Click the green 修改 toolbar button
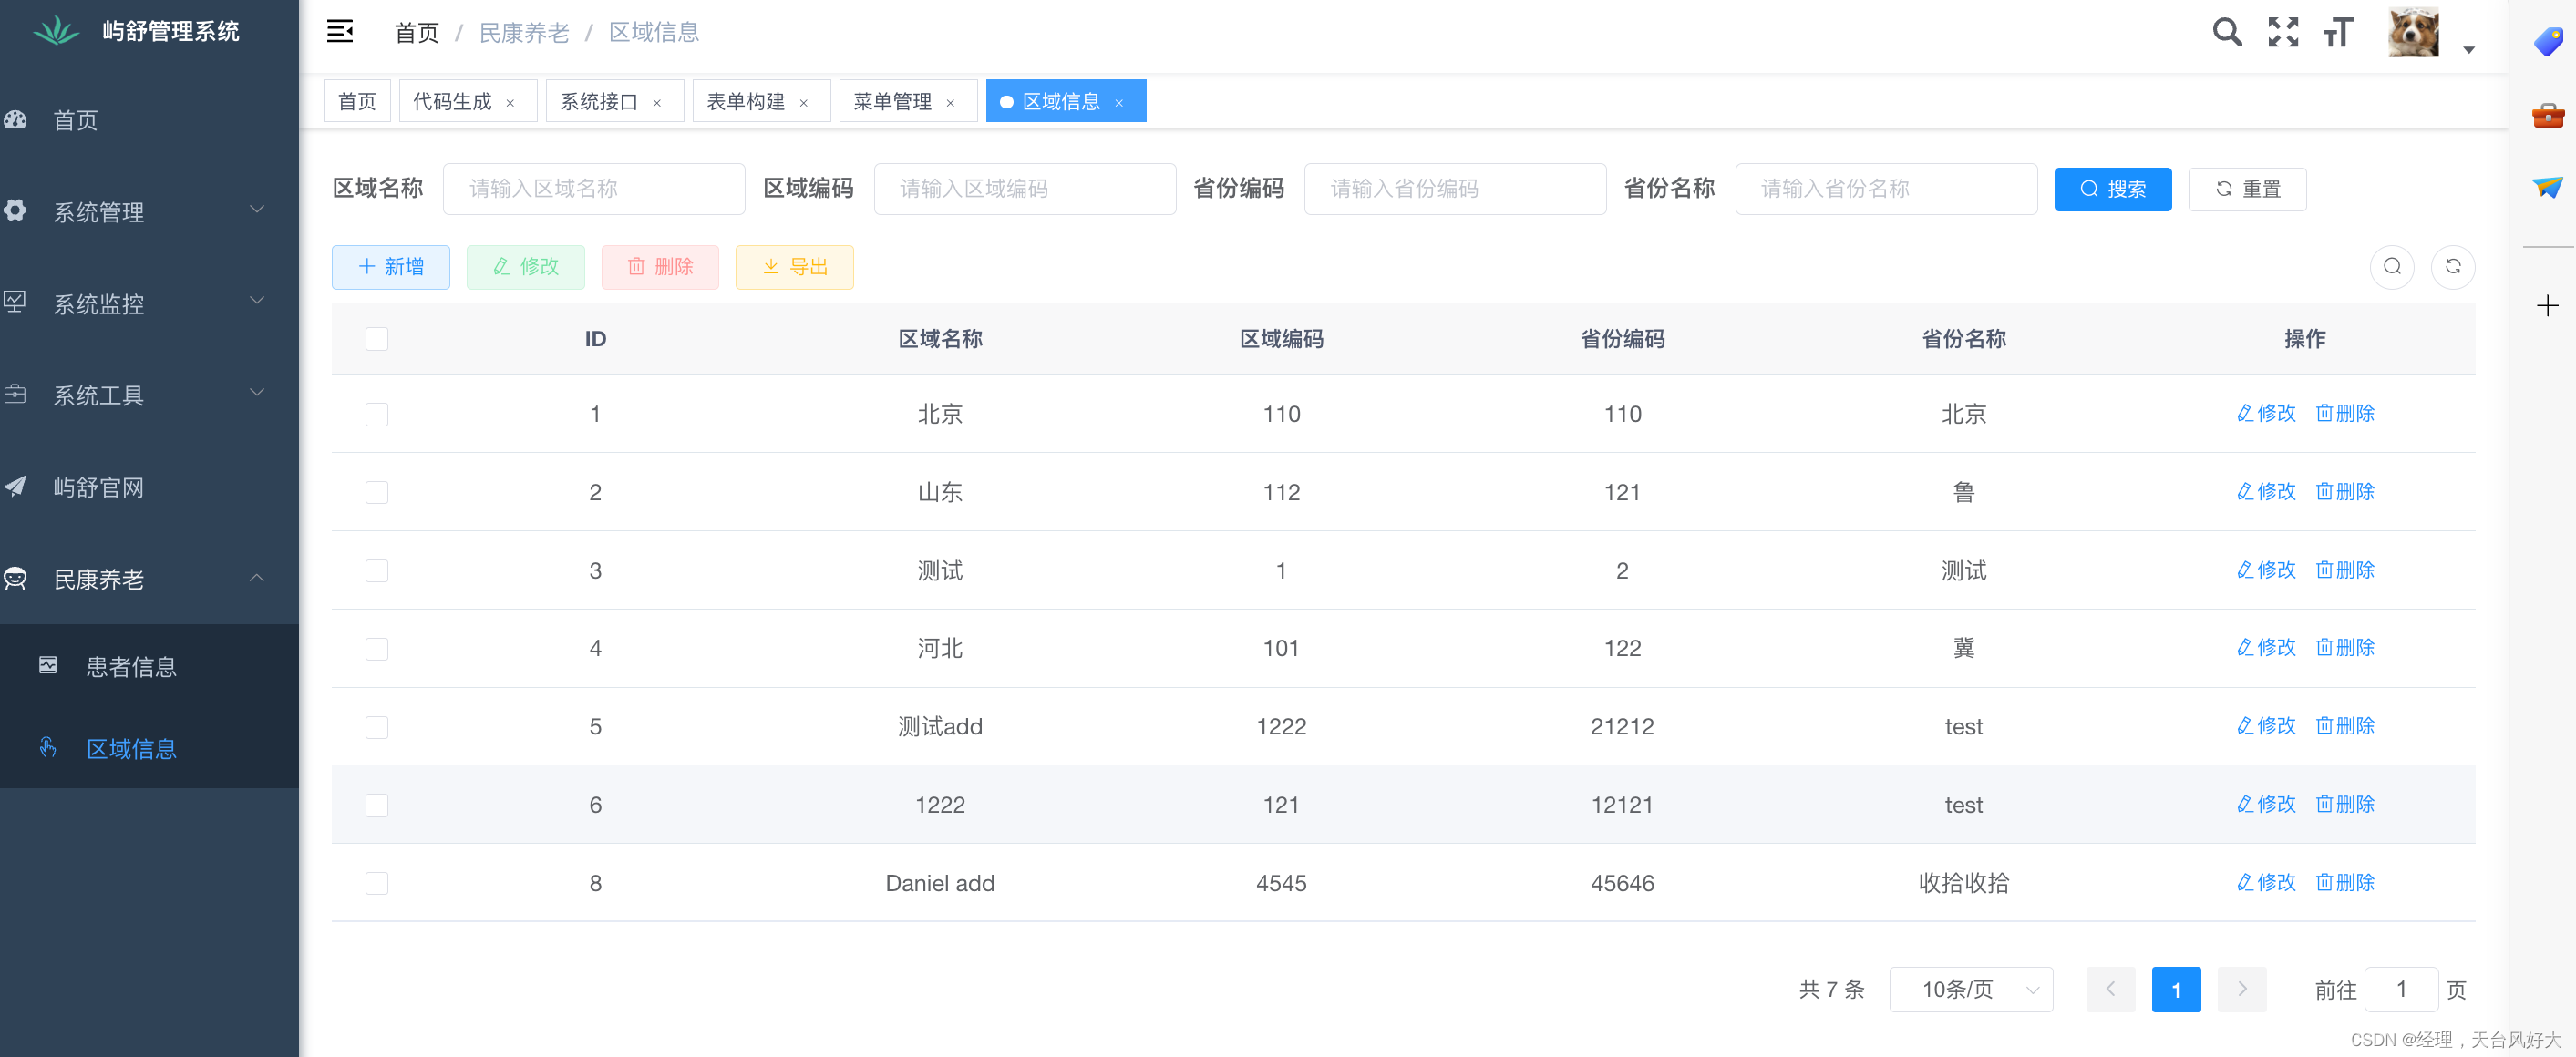 click(526, 267)
